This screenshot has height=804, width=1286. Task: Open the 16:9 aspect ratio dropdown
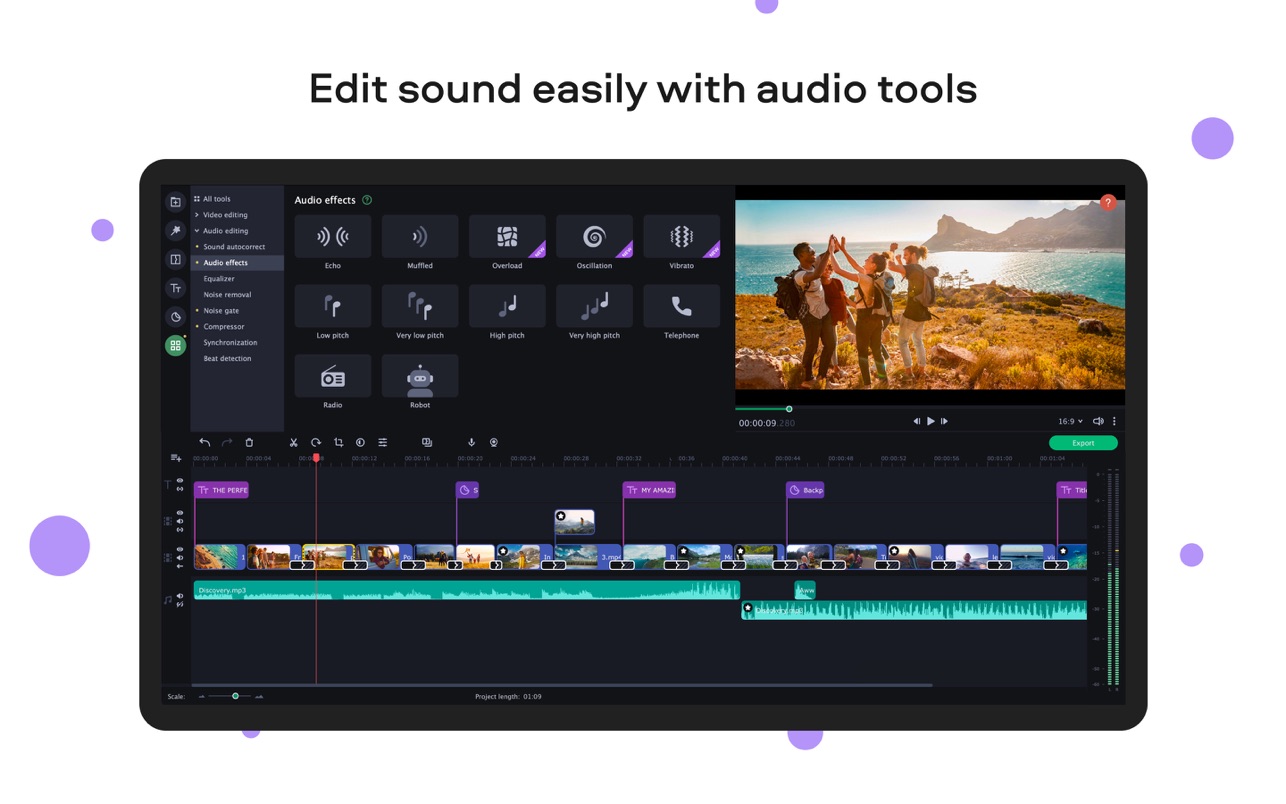point(1070,422)
